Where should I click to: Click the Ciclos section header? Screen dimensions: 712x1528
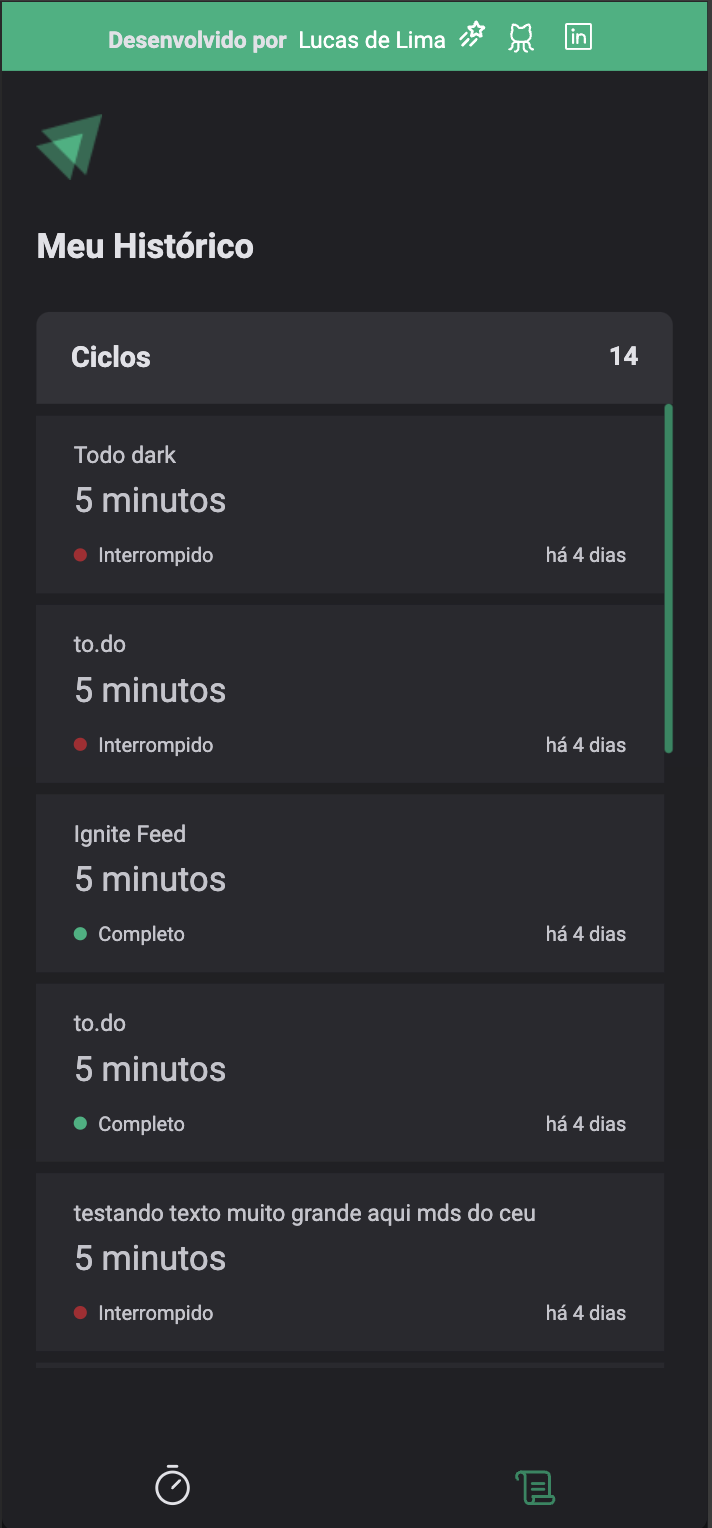point(111,357)
